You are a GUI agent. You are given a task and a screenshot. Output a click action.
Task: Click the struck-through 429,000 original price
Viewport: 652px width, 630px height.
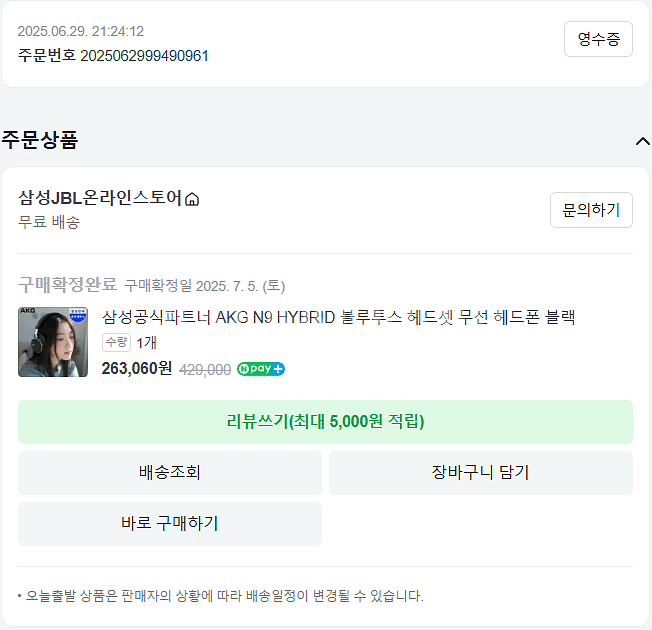point(205,369)
